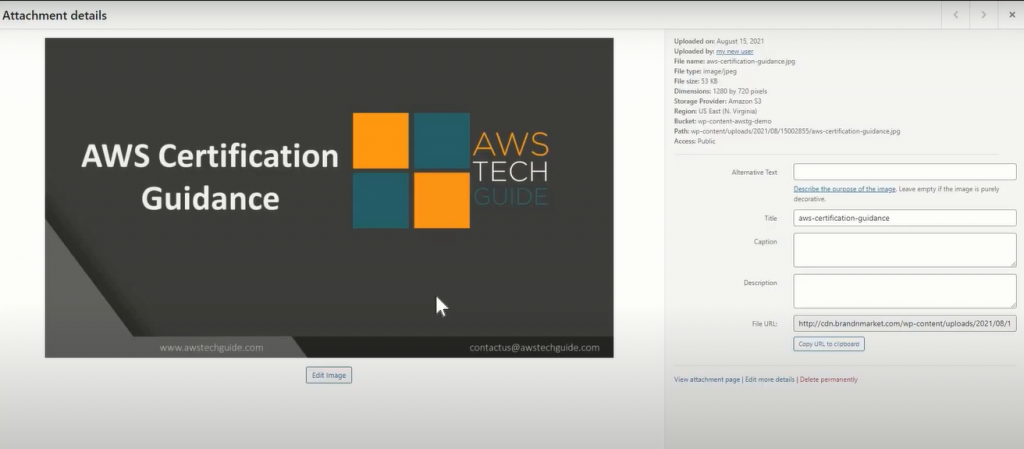
Task: Click 'Storage Provider: Amazon S3' text
Action: pyautogui.click(x=718, y=101)
